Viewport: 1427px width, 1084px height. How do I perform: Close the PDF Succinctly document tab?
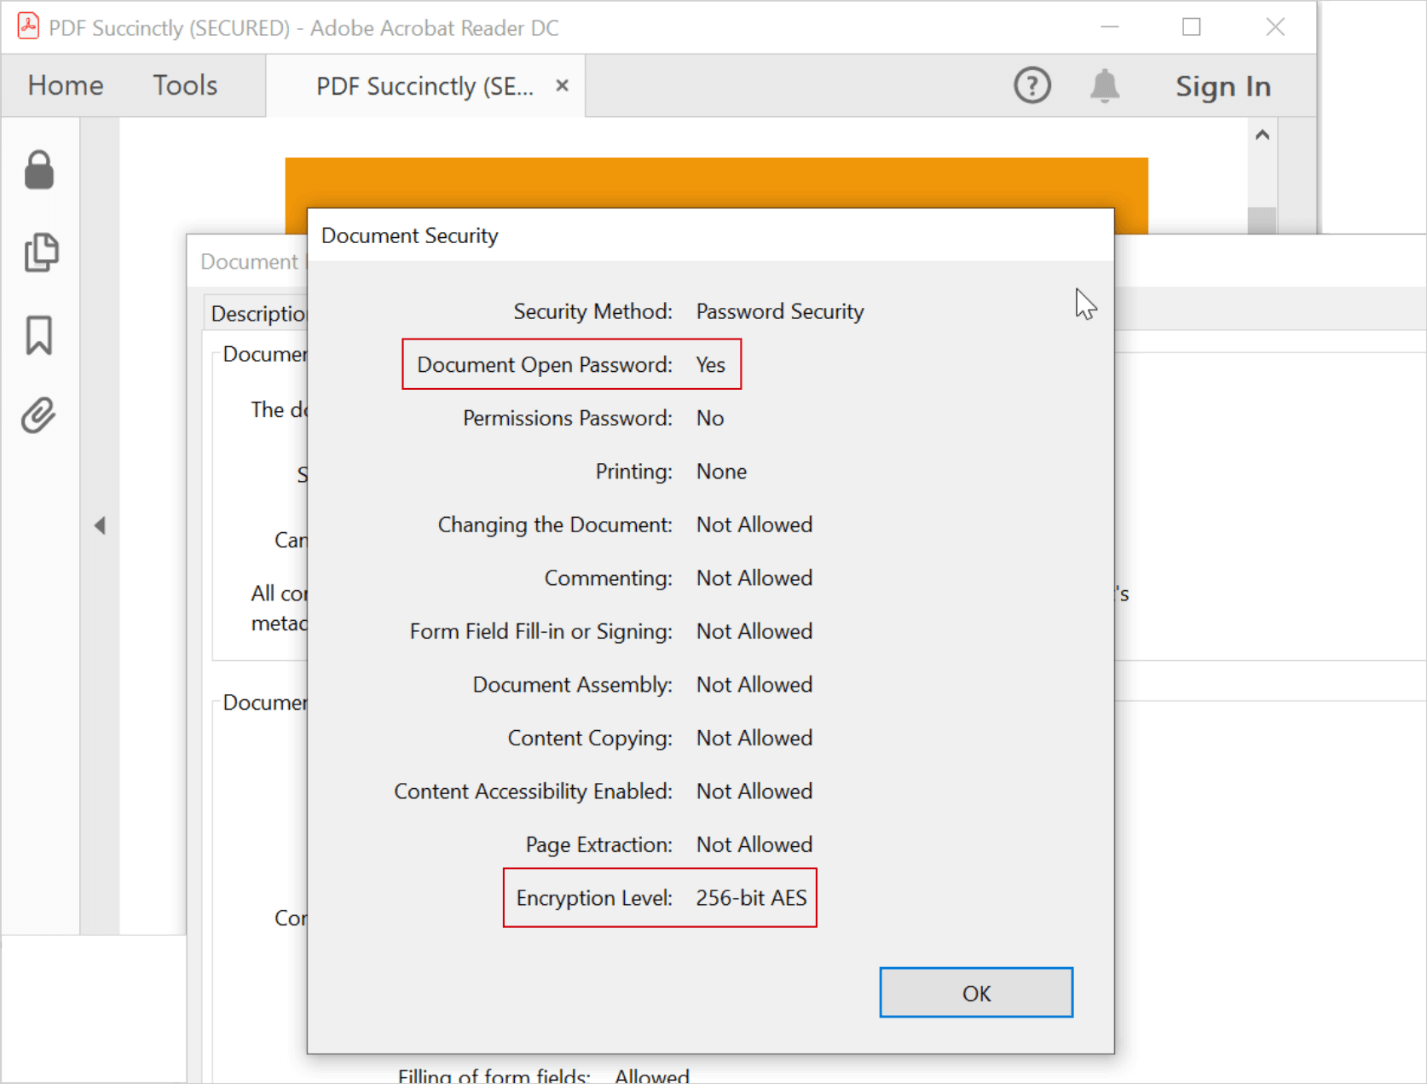pos(562,86)
